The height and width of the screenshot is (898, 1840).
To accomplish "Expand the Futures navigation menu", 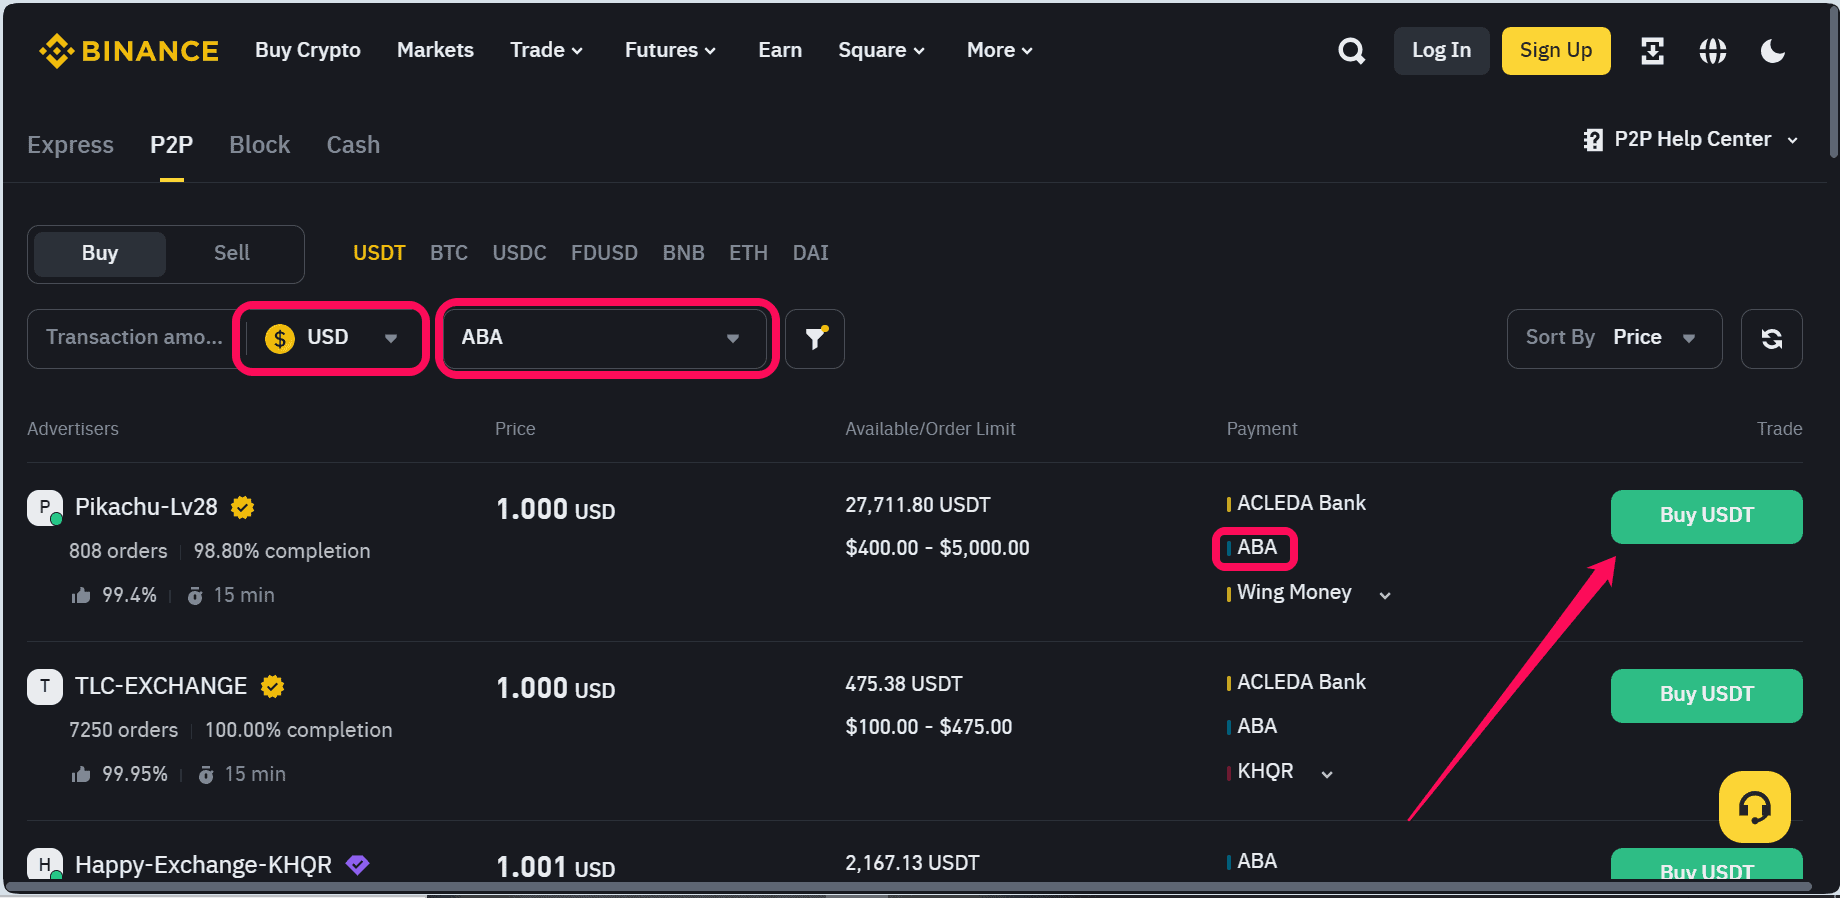I will (670, 50).
